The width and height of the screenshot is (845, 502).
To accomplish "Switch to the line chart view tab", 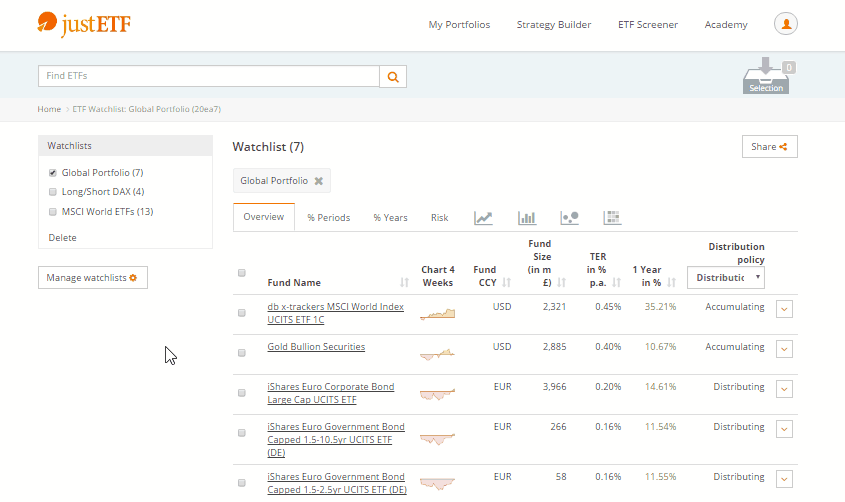I will 483,217.
